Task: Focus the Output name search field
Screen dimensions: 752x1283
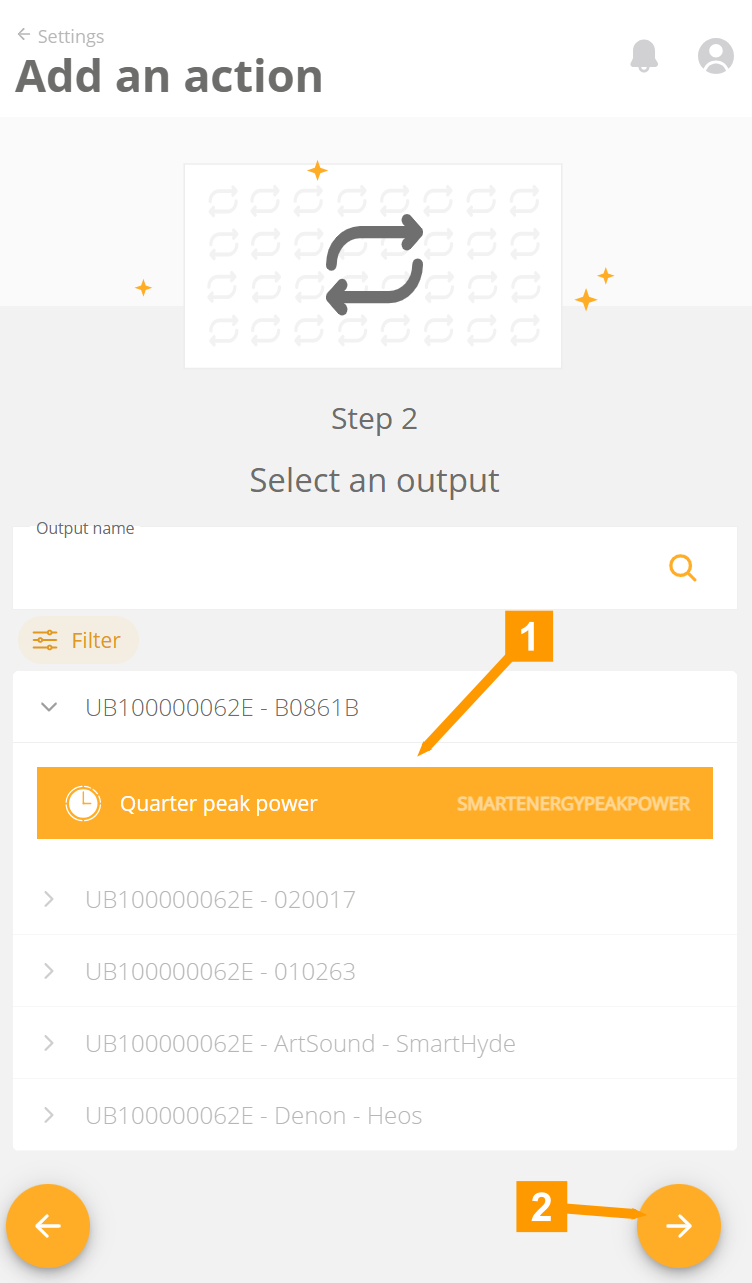Action: tap(375, 568)
